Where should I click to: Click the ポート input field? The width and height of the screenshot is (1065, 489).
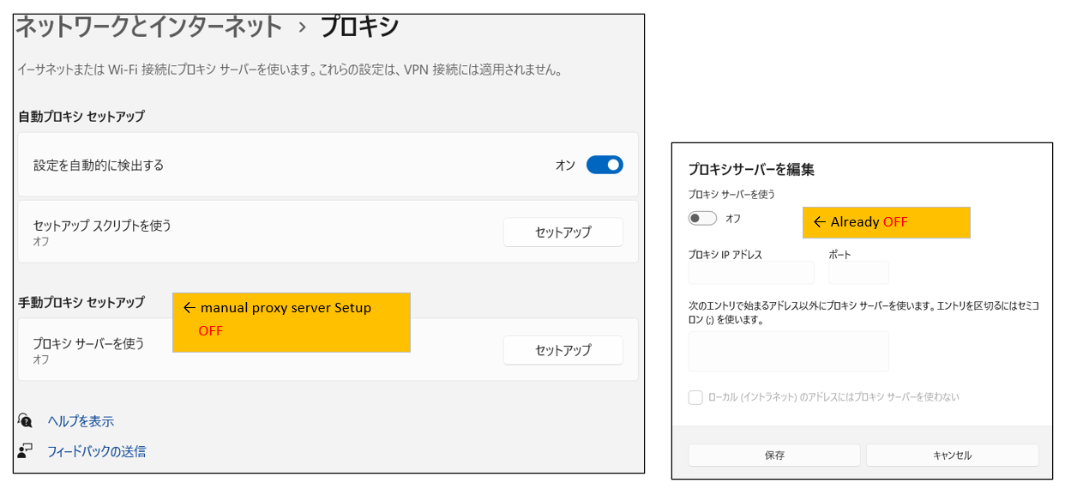tap(859, 272)
